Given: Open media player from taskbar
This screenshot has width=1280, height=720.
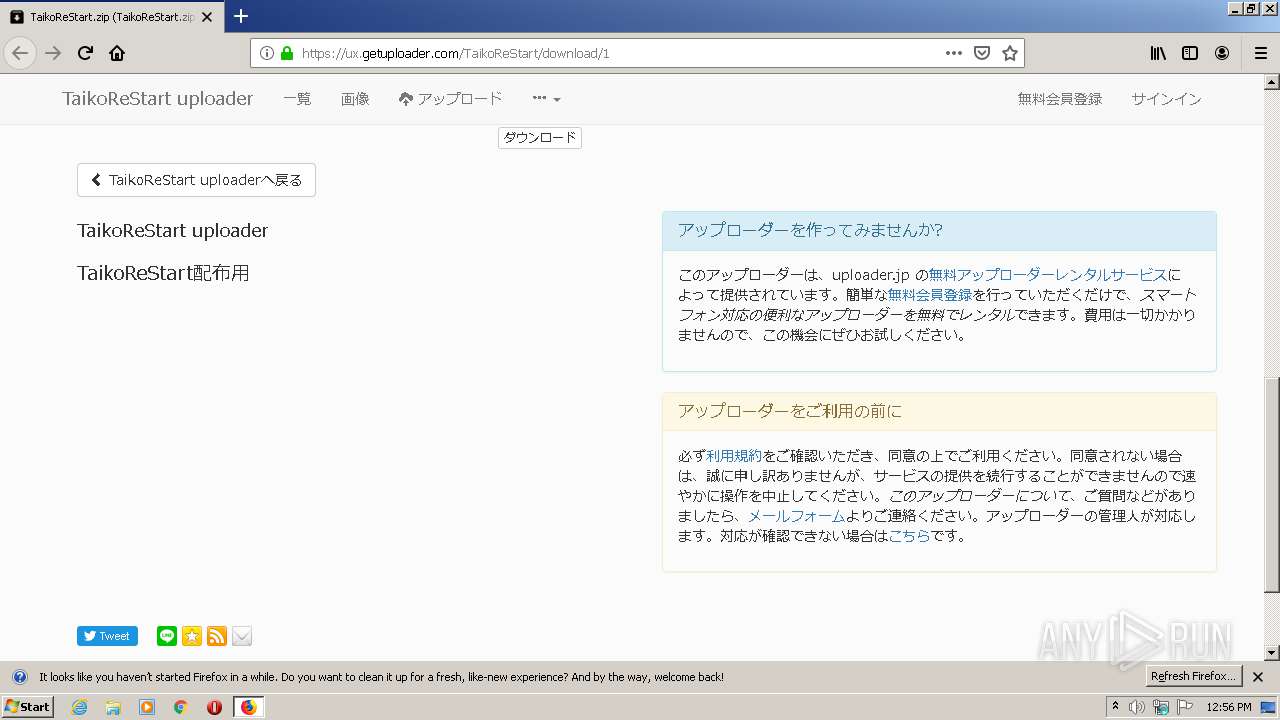Looking at the screenshot, I should (147, 707).
